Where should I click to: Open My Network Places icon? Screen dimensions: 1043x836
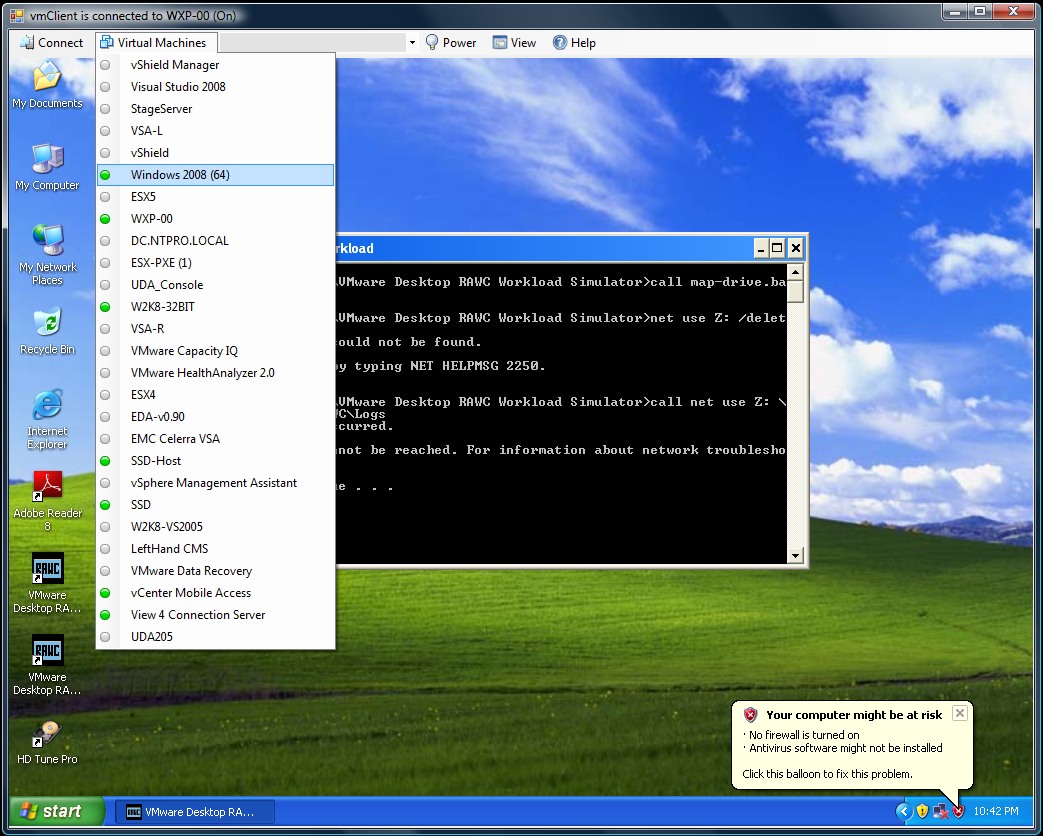click(x=47, y=255)
